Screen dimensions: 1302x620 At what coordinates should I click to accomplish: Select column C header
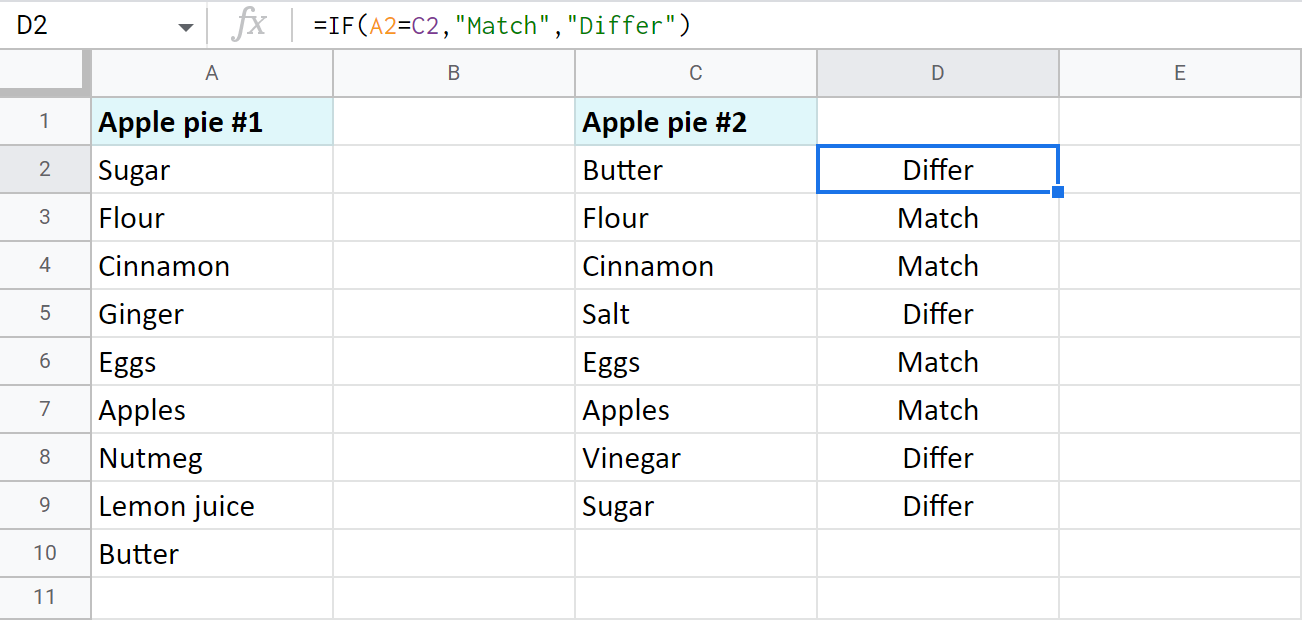coord(696,73)
